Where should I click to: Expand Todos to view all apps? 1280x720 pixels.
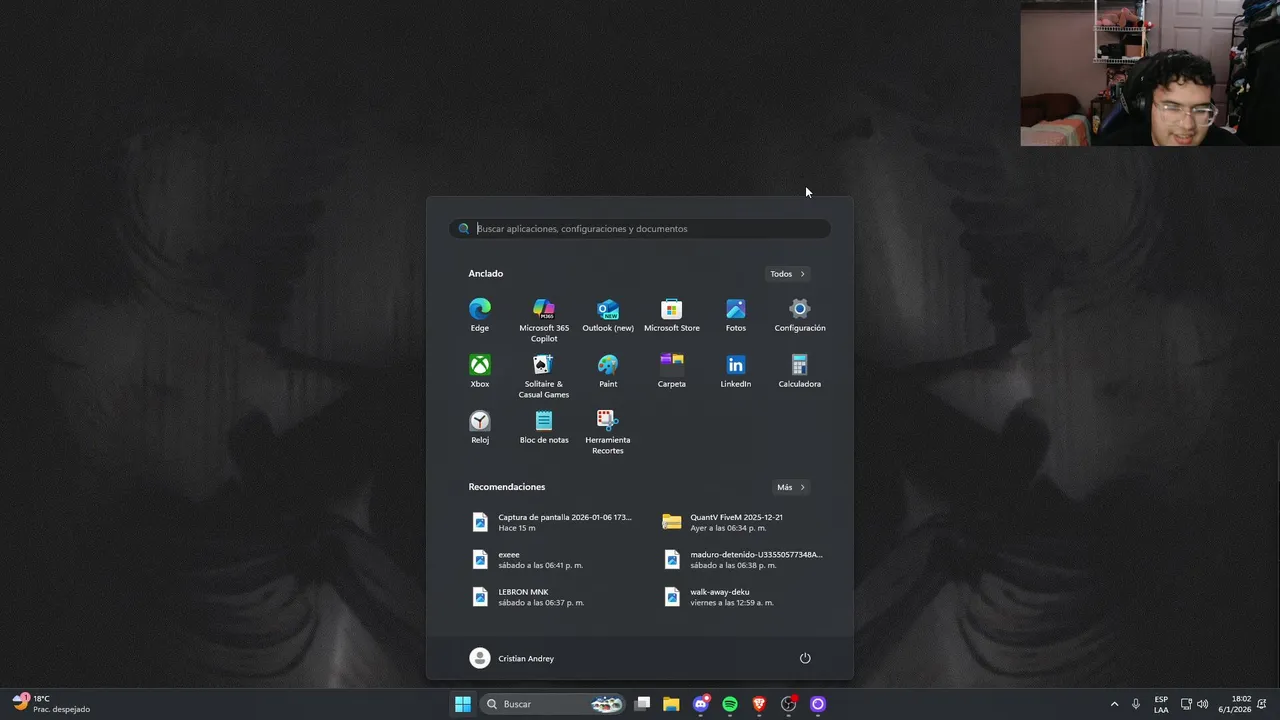coord(788,274)
